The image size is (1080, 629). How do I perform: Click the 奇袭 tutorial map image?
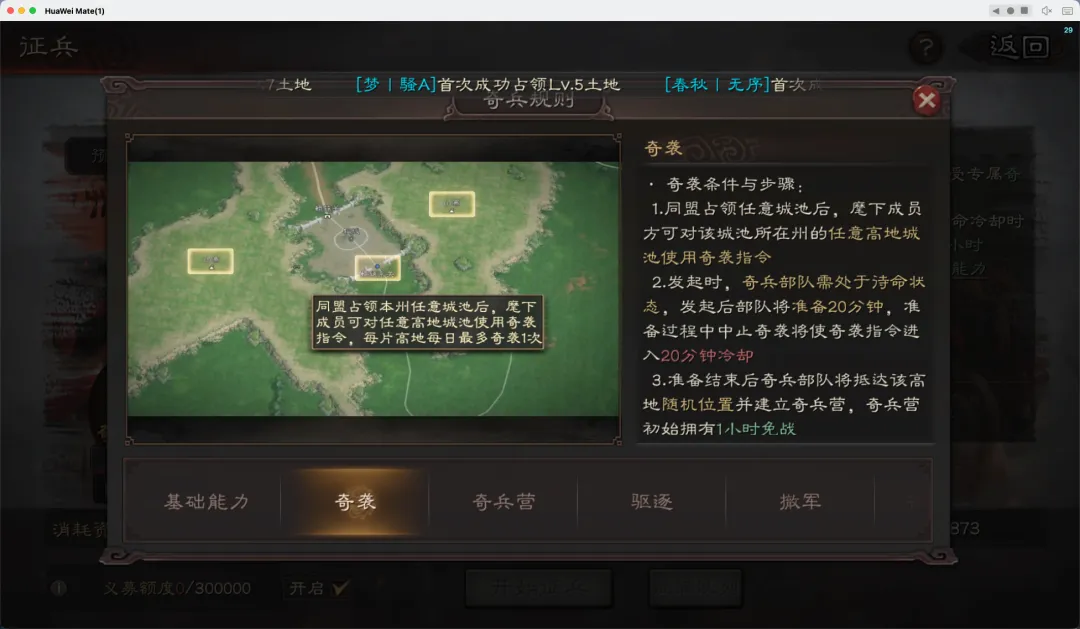[x=373, y=289]
